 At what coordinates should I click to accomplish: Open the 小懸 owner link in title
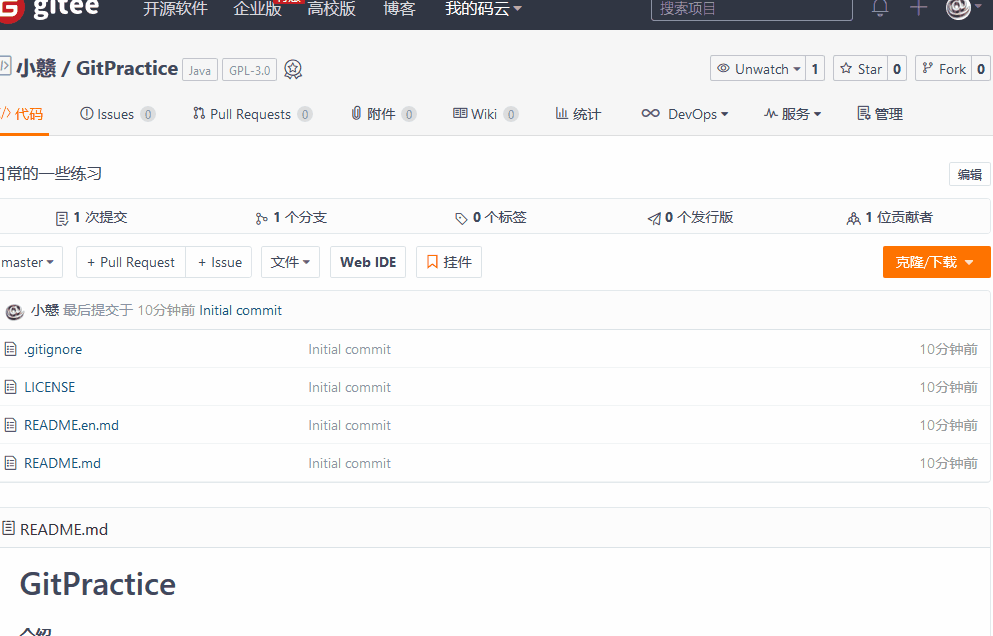coord(36,68)
